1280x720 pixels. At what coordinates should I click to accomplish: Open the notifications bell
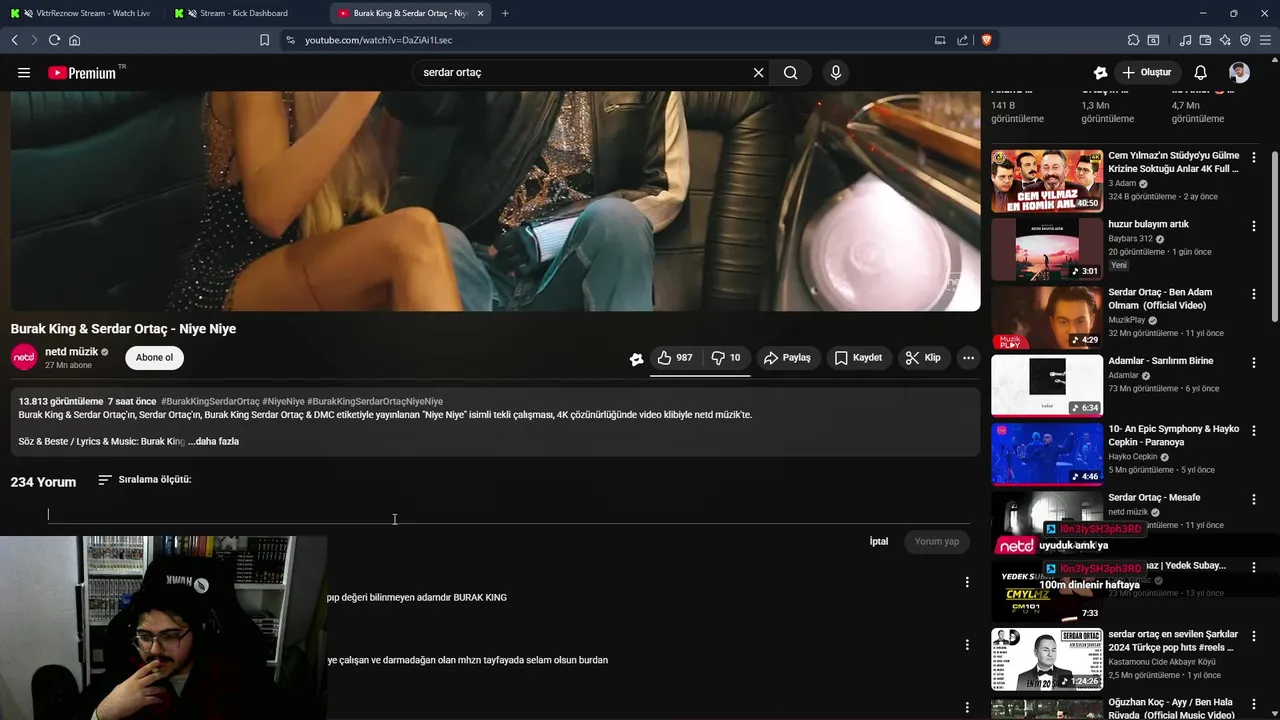[1201, 72]
